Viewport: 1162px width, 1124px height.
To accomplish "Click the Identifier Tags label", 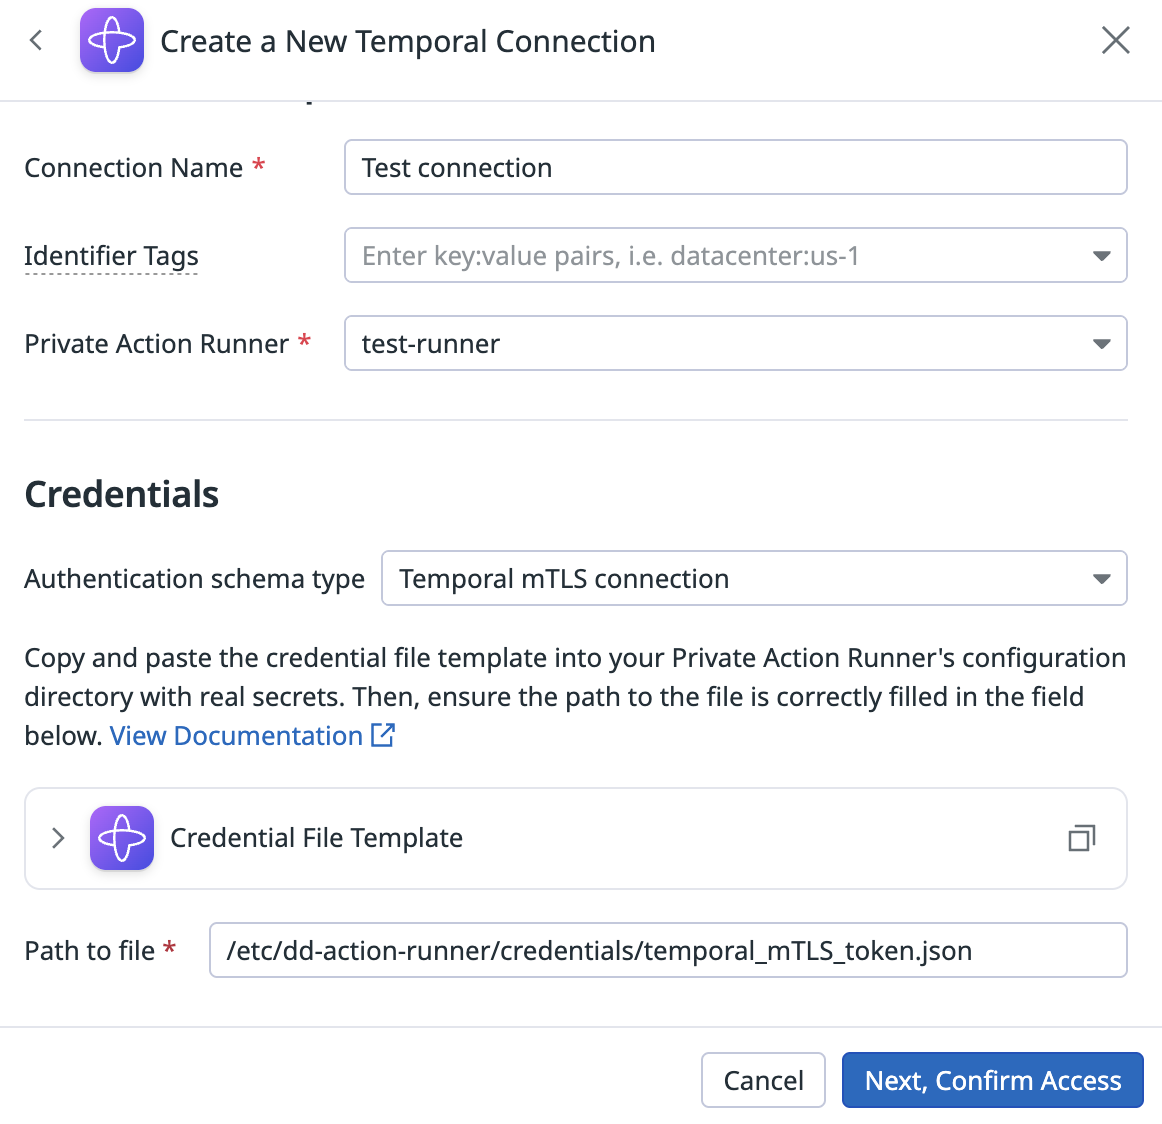I will tap(111, 256).
